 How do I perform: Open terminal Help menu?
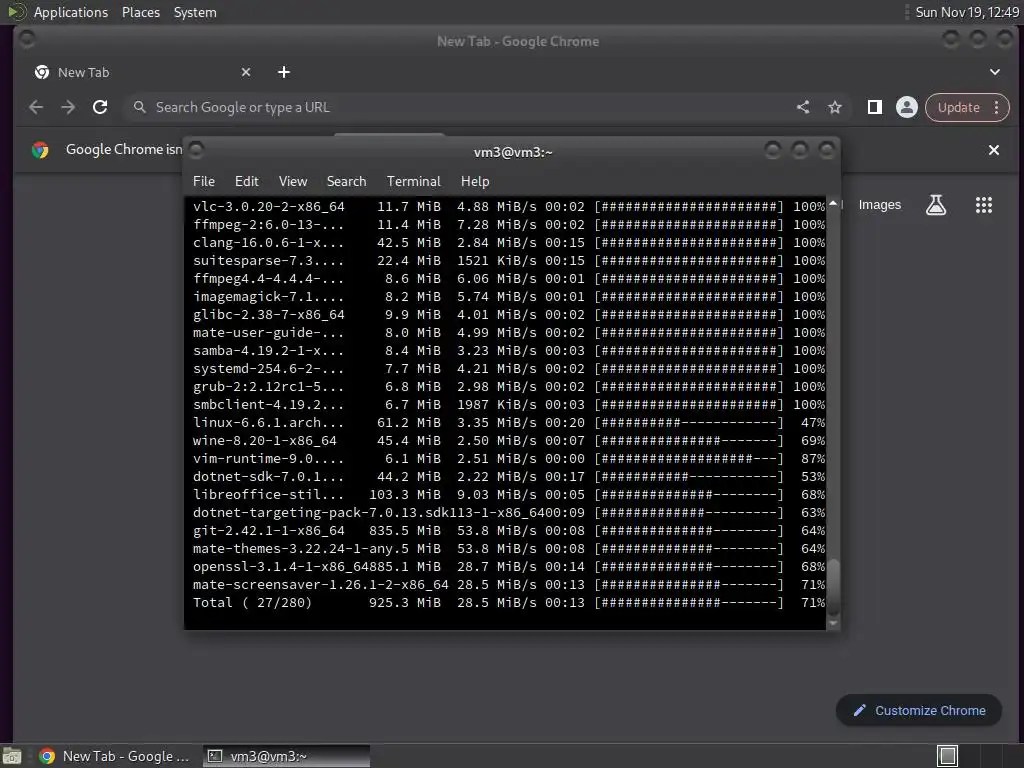coord(475,182)
